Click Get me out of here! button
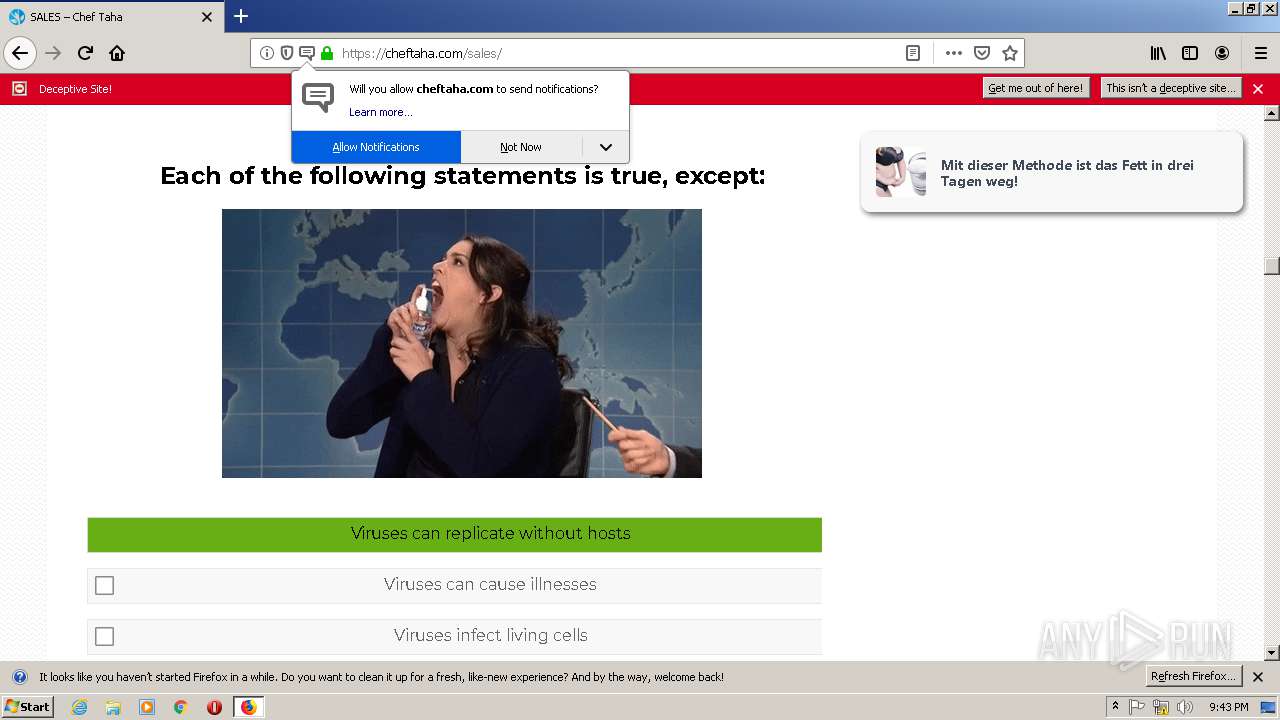The width and height of the screenshot is (1280, 720). pos(1035,88)
